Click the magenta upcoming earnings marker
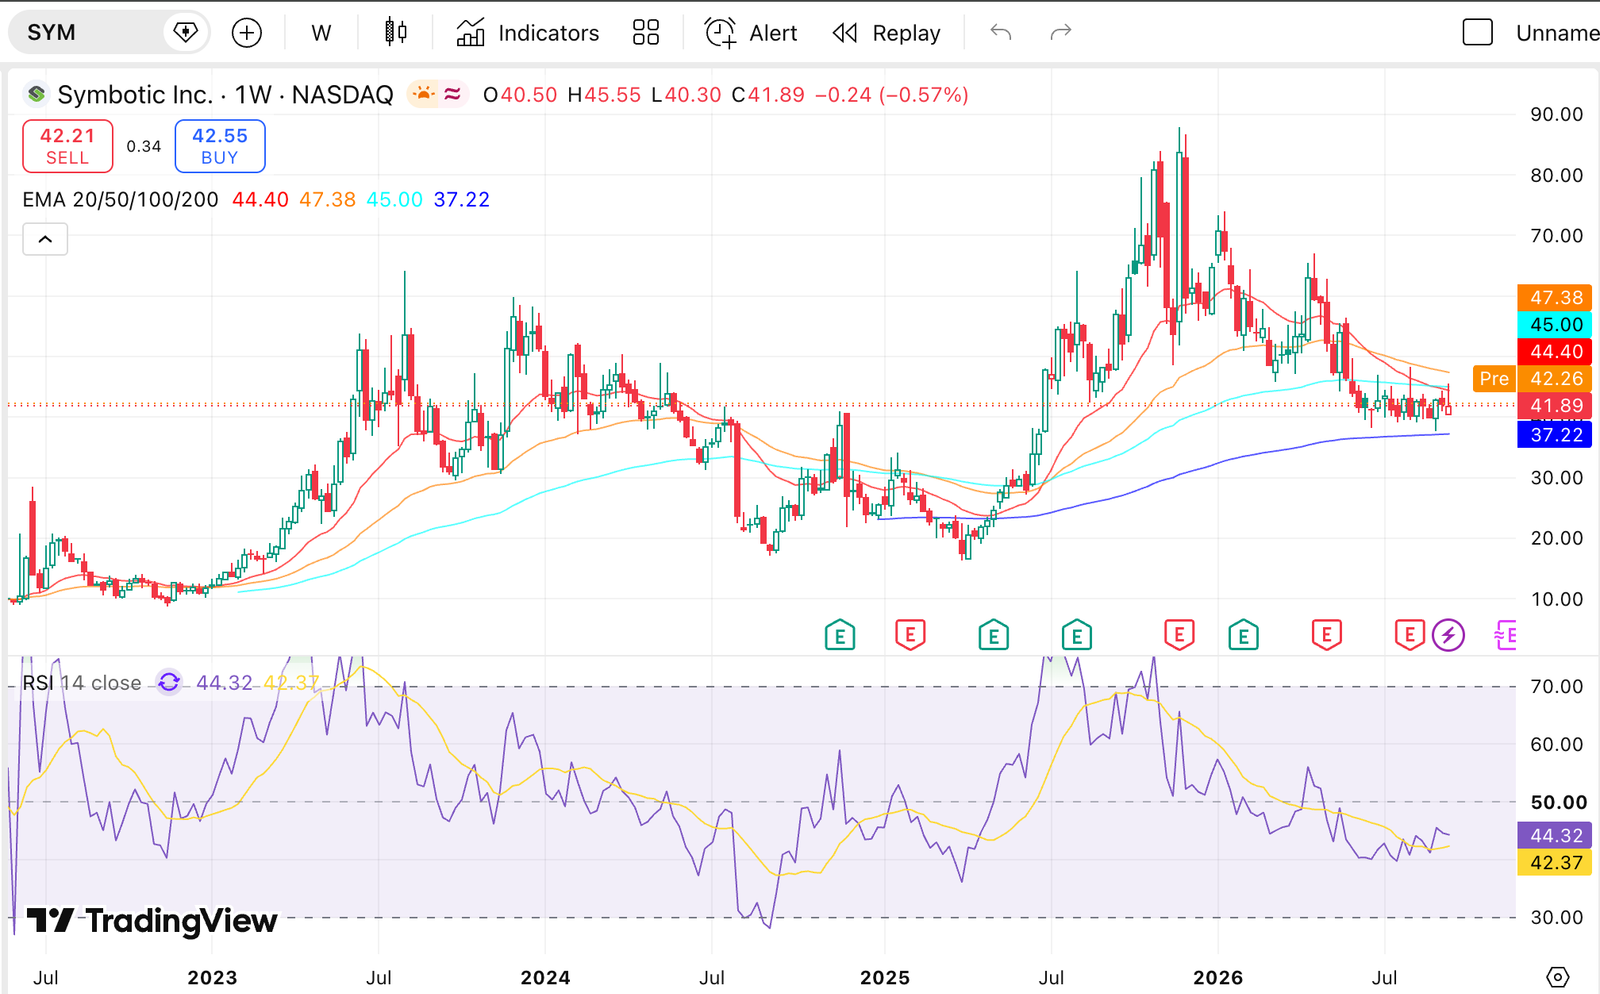The height and width of the screenshot is (994, 1600). click(x=1505, y=635)
